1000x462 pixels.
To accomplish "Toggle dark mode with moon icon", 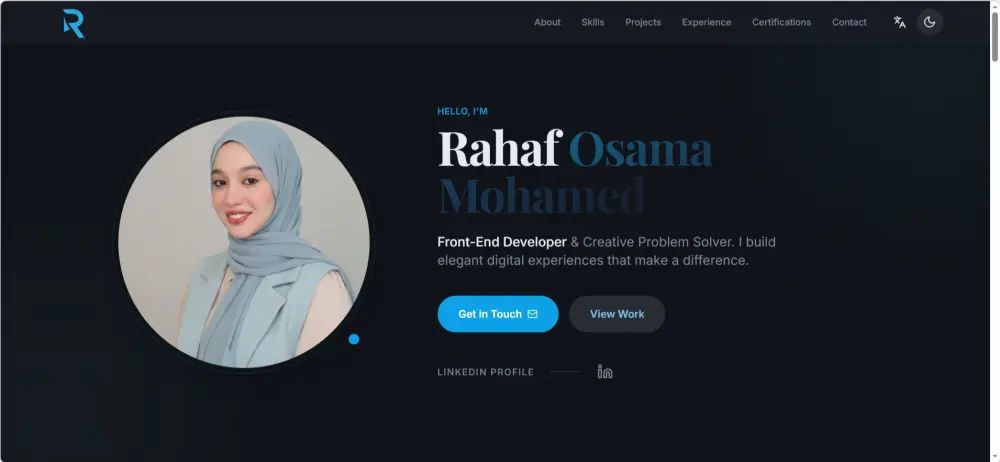I will (930, 22).
